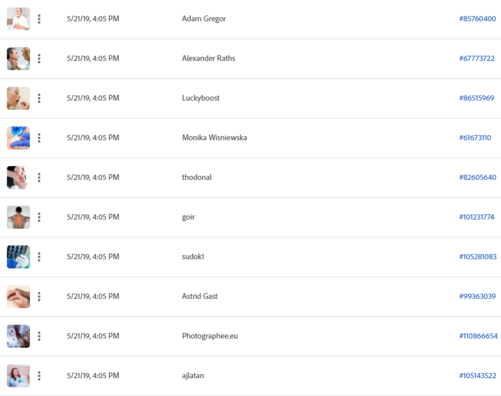
Task: Open the three-dot menu beside Monika Wisniewska
Action: (x=39, y=138)
